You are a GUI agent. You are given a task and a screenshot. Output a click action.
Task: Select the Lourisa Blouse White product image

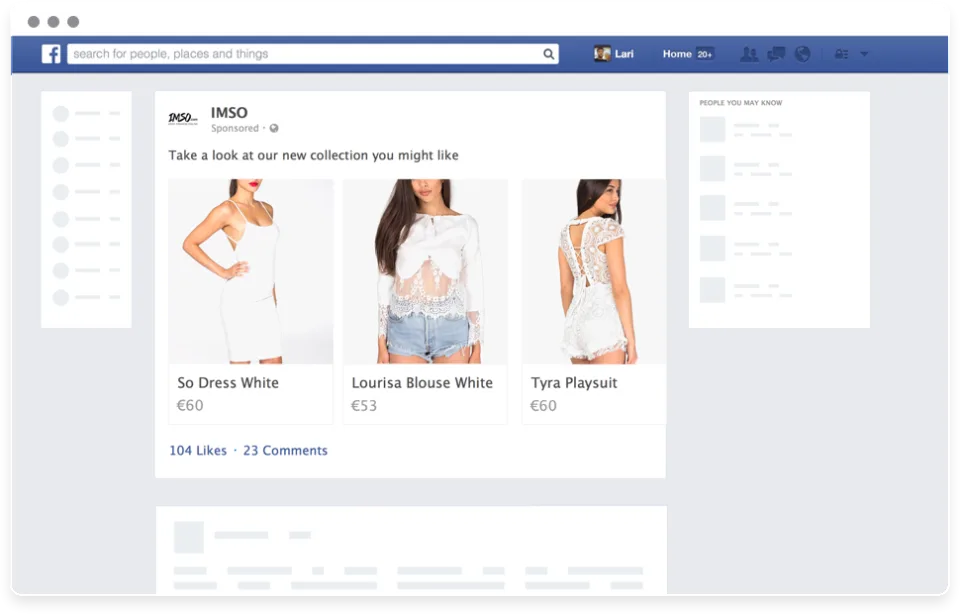426,272
